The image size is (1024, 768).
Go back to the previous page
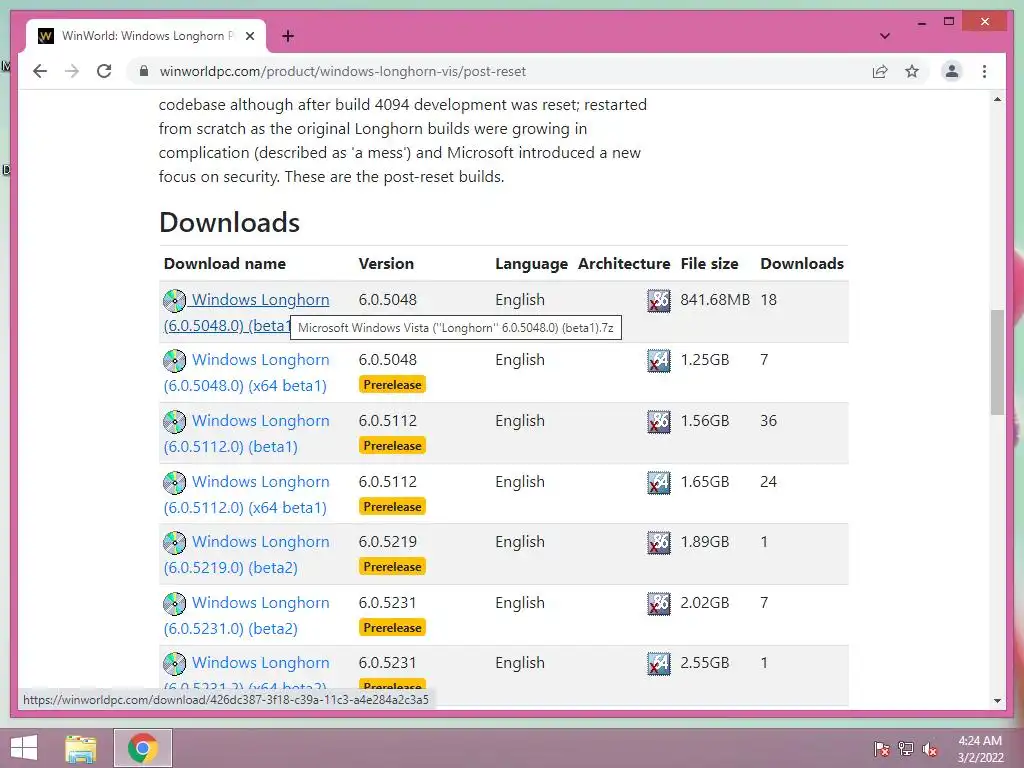40,71
